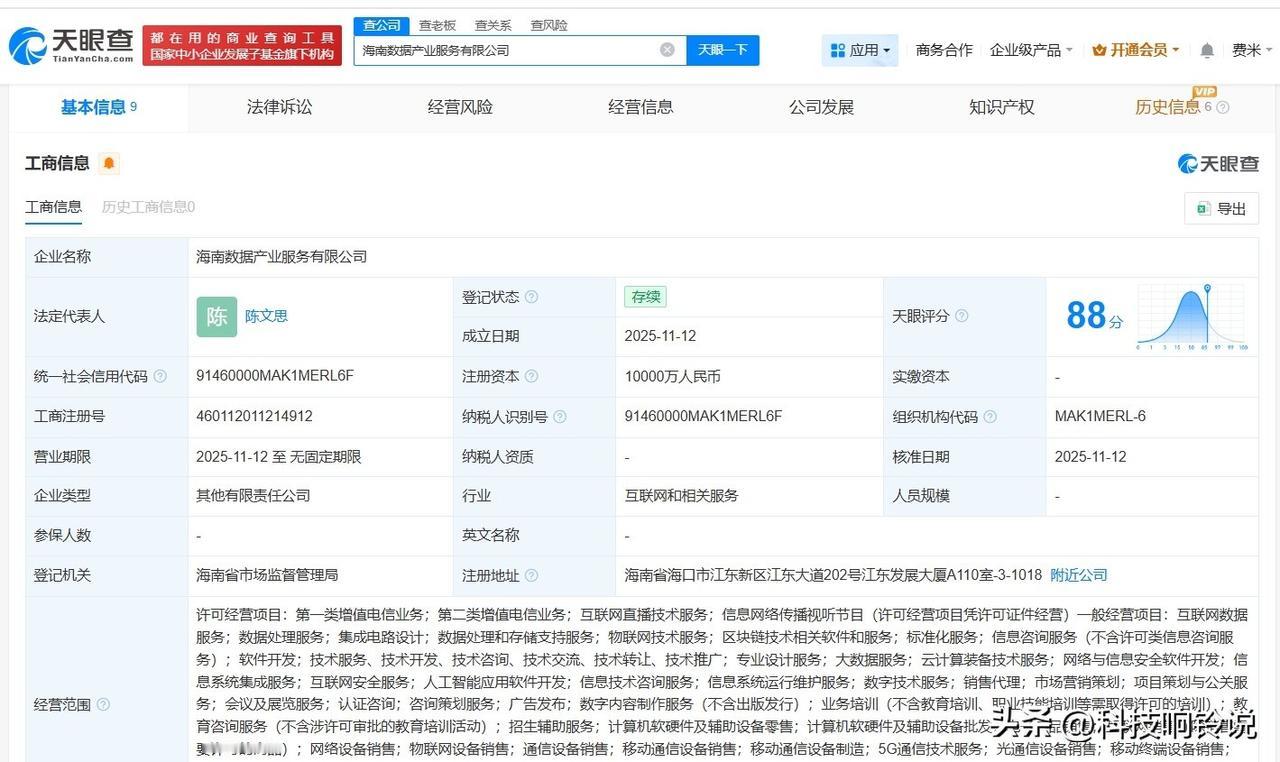Click the question mark beside 天眼评分
Viewport: 1280px width, 762px height.
click(x=961, y=316)
